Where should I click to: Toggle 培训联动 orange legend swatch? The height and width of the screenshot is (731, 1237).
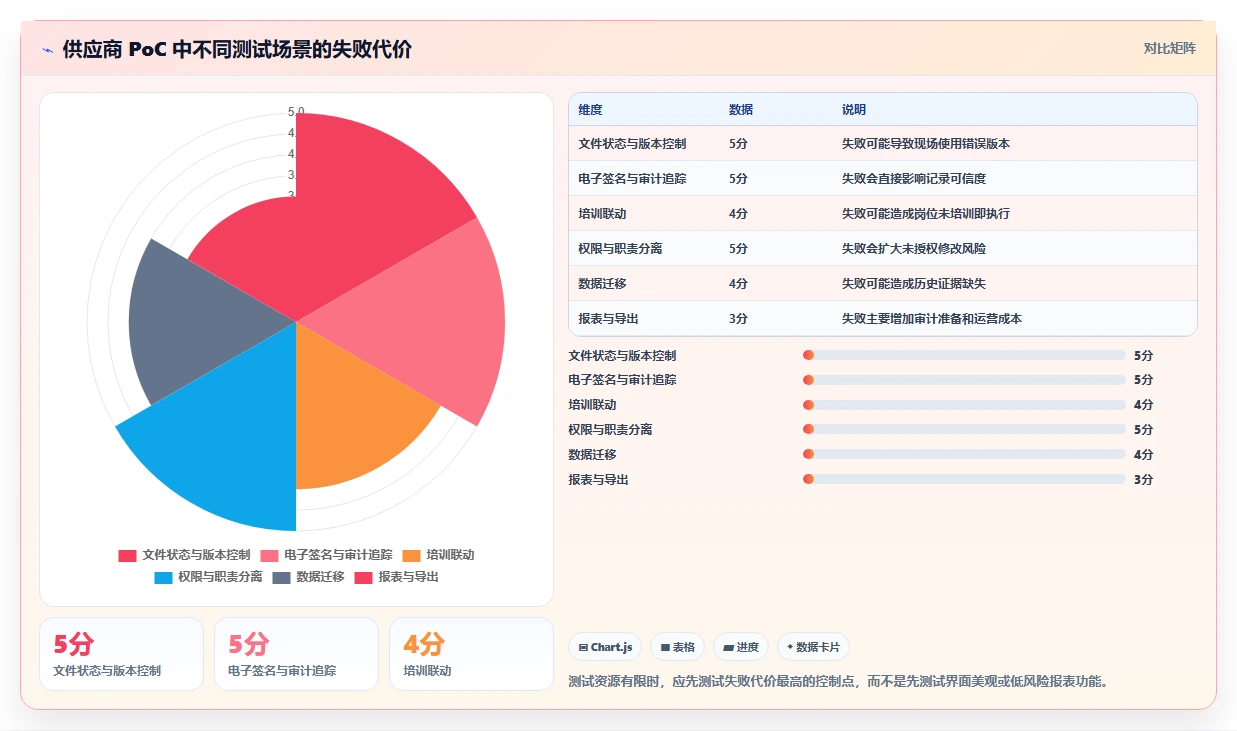[411, 555]
